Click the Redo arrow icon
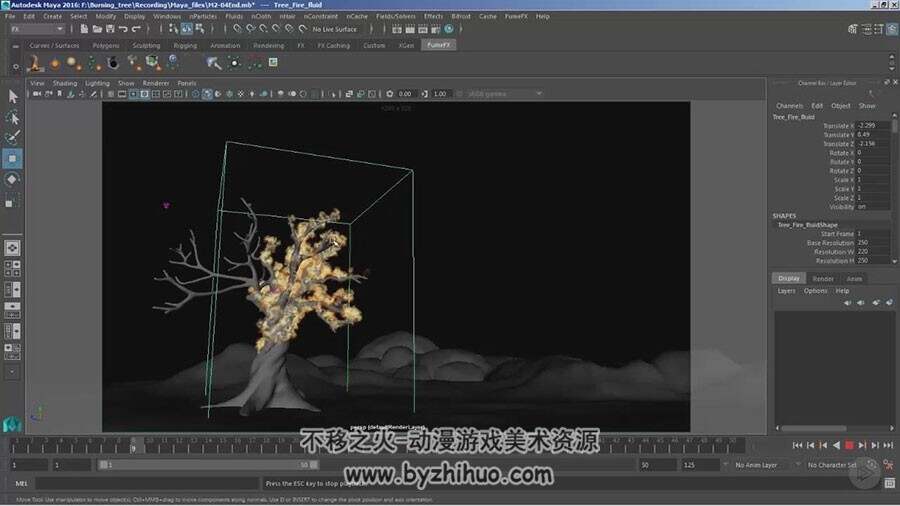Image resolution: width=900 pixels, height=506 pixels. click(x=136, y=29)
